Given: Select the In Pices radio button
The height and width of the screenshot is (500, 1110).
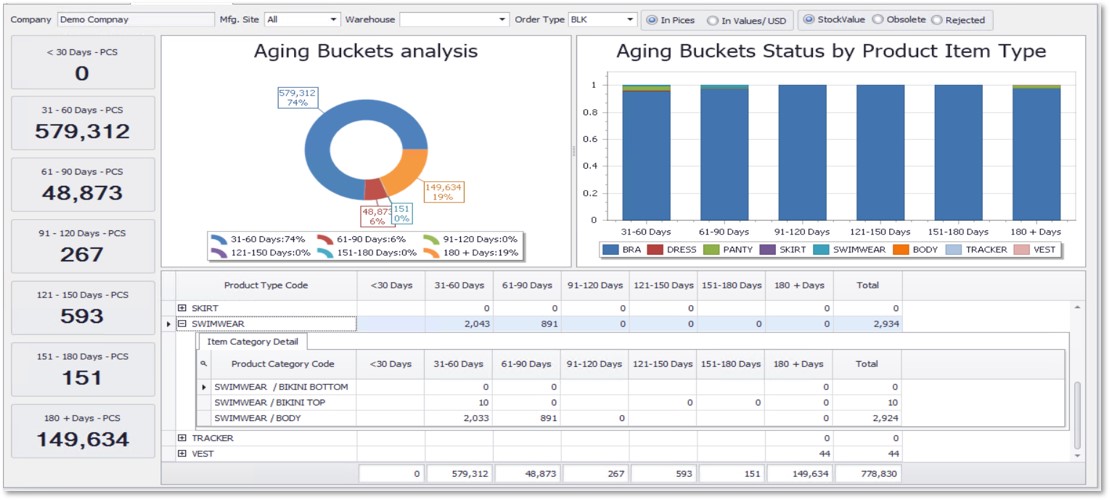Looking at the screenshot, I should coord(652,20).
